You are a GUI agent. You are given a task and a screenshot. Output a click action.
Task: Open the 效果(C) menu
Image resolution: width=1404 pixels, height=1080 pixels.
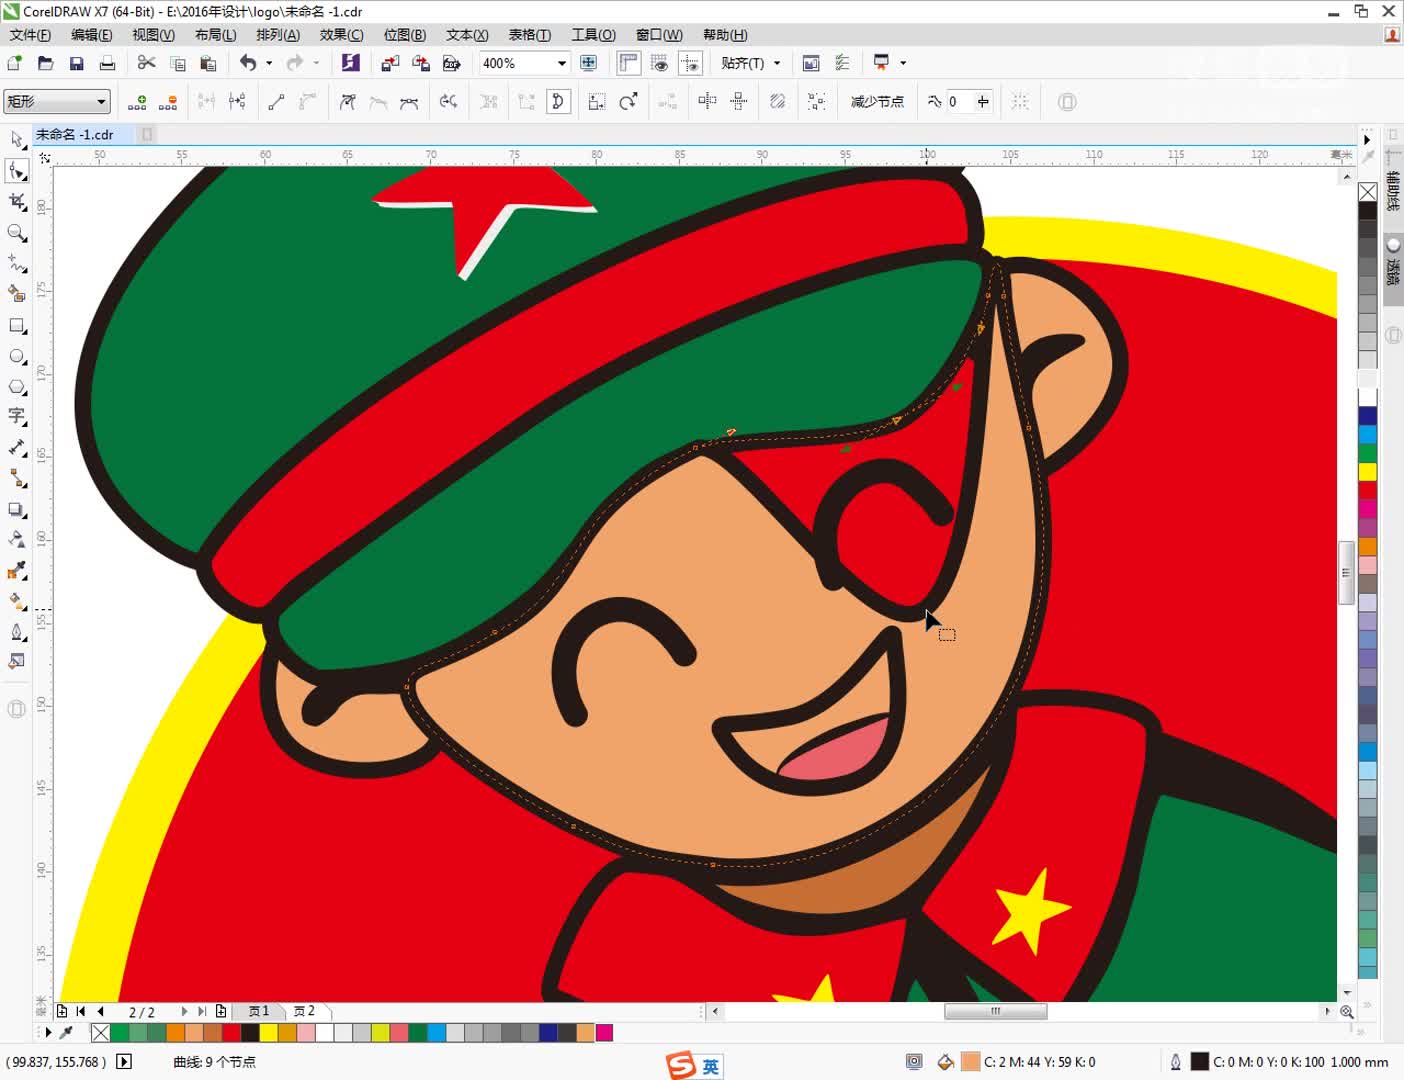click(341, 35)
